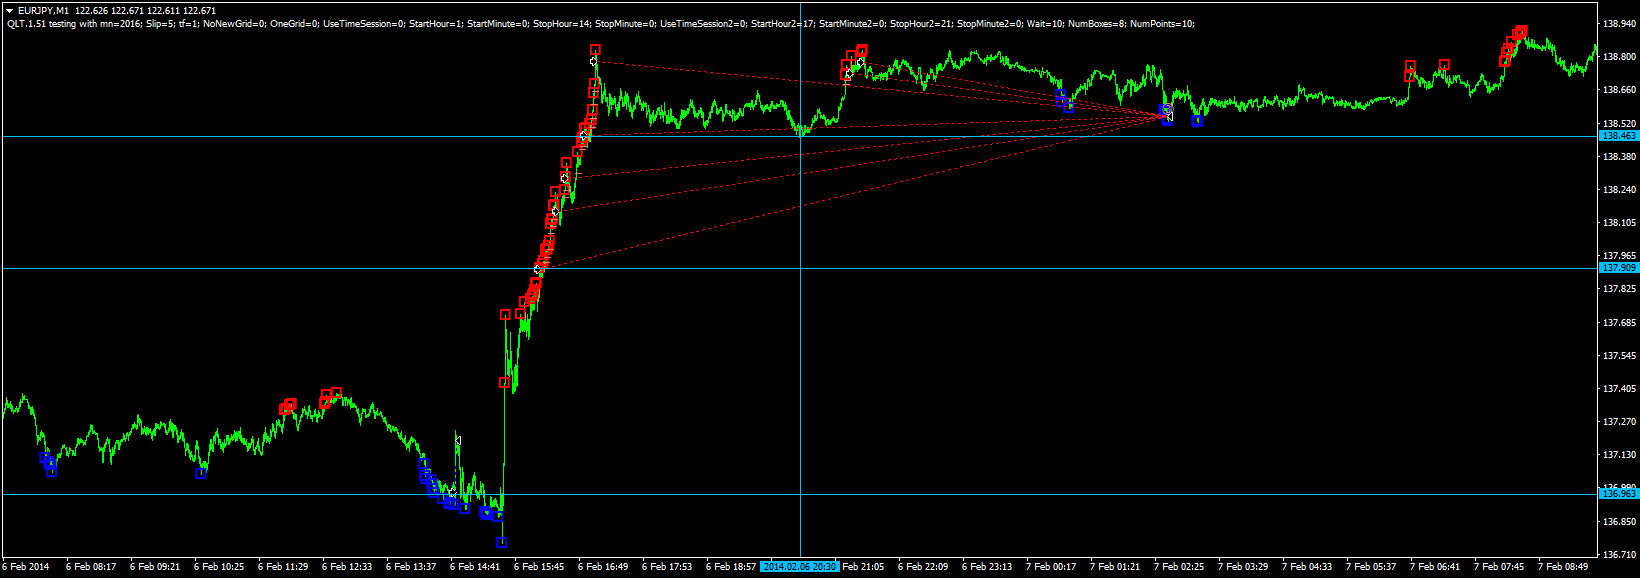Screen dimensions: 1640x578
Task: Click the 7 Feb 06:41 time axis label
Action: tap(1435, 567)
